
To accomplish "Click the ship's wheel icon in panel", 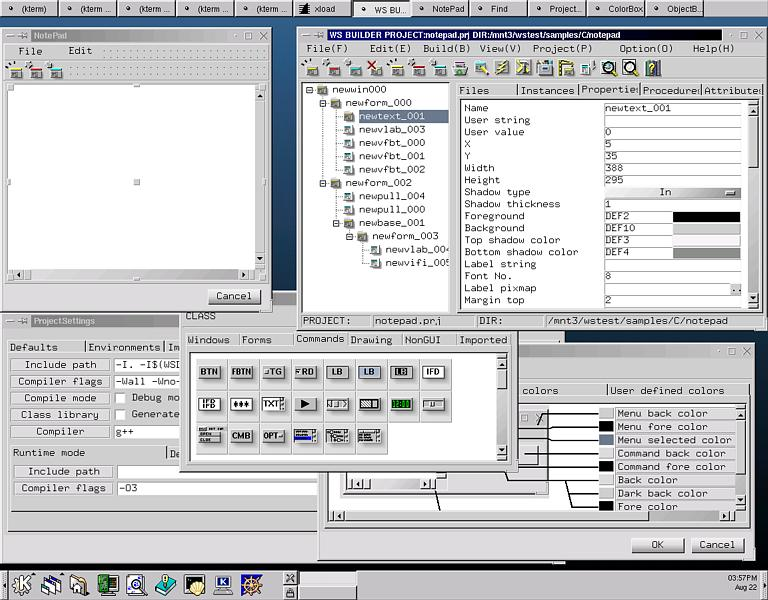I will pyautogui.click(x=252, y=585).
